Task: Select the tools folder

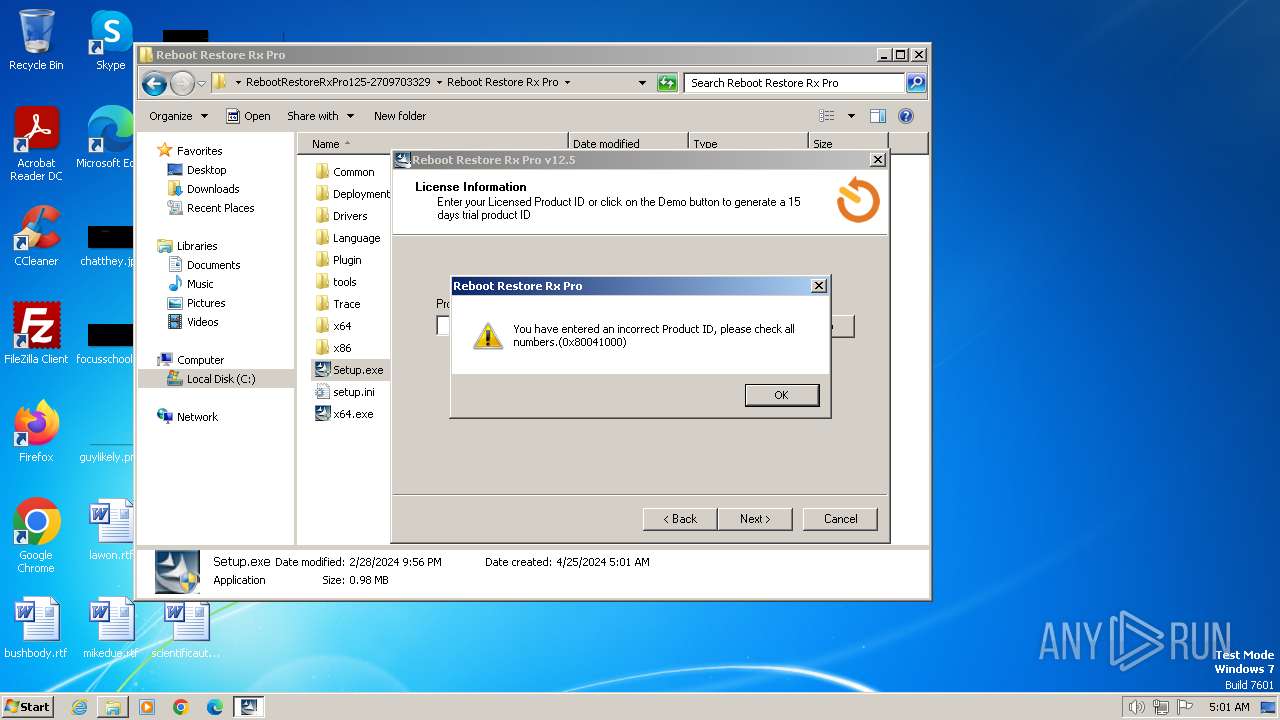Action: coord(336,282)
